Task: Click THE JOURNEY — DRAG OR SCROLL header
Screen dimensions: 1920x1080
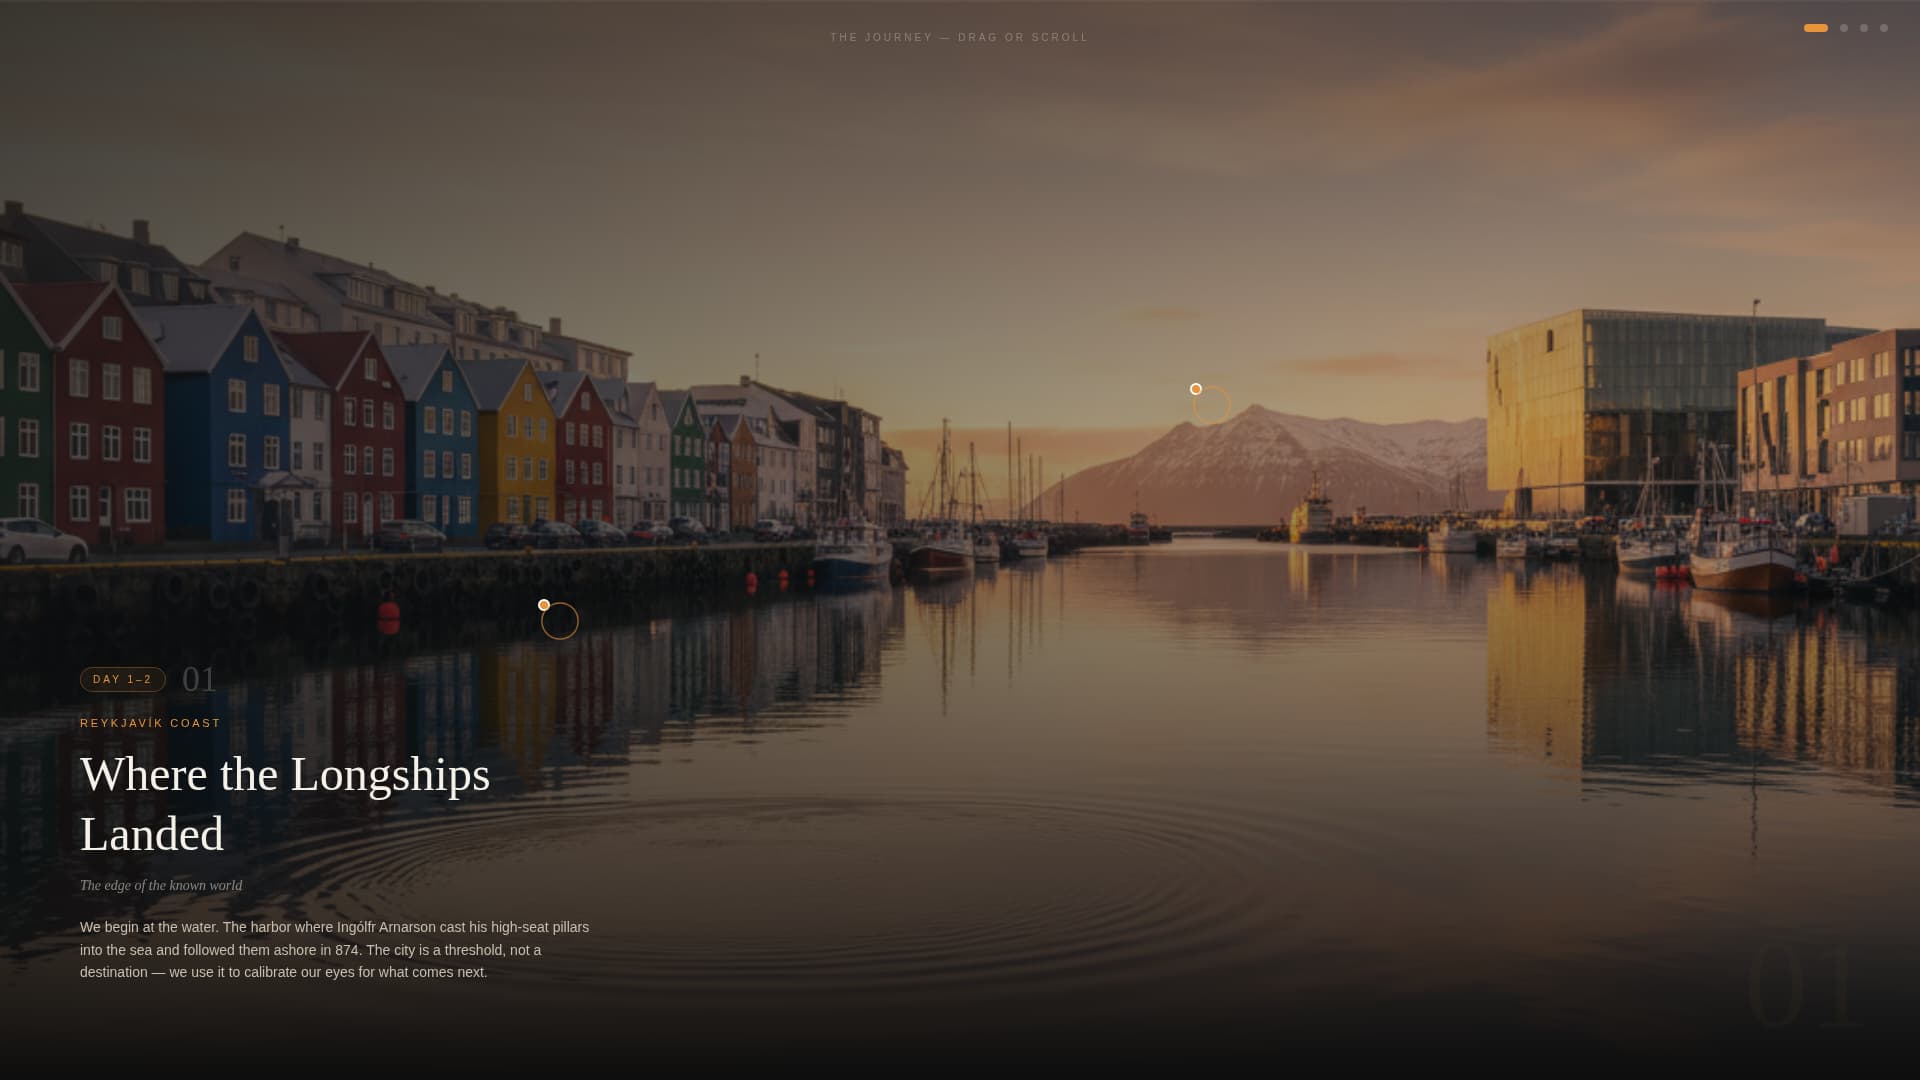Action: 960,36
